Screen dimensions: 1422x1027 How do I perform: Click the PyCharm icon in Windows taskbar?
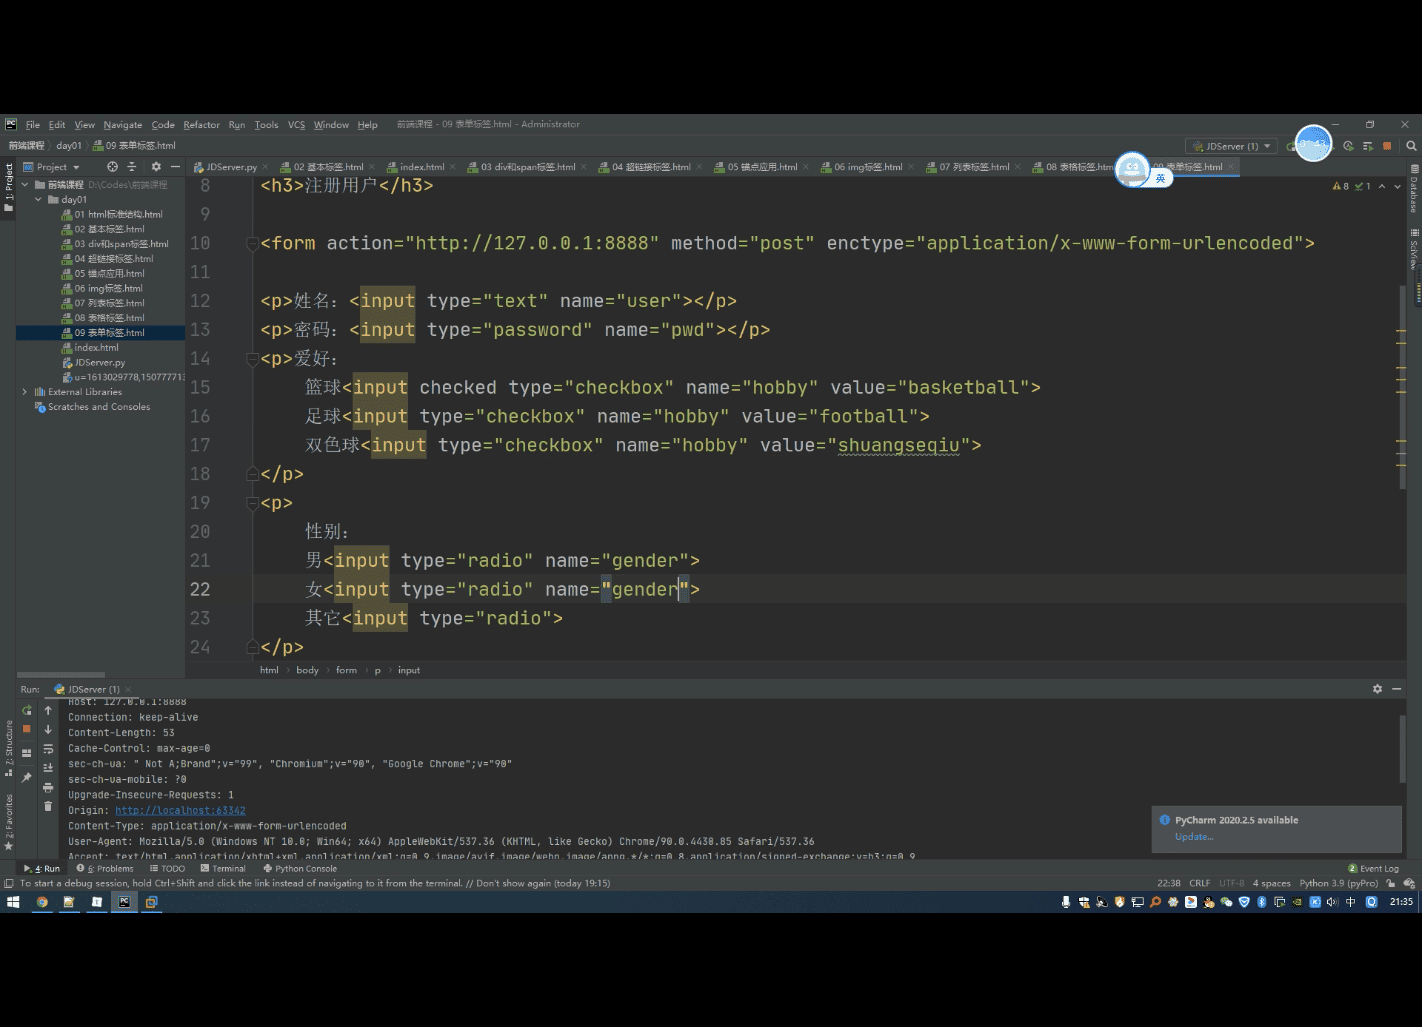(x=124, y=902)
